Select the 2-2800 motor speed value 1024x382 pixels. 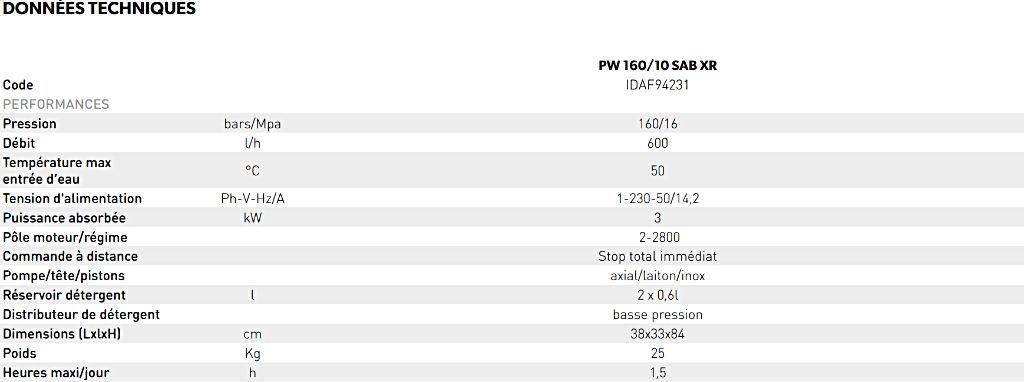pos(658,238)
